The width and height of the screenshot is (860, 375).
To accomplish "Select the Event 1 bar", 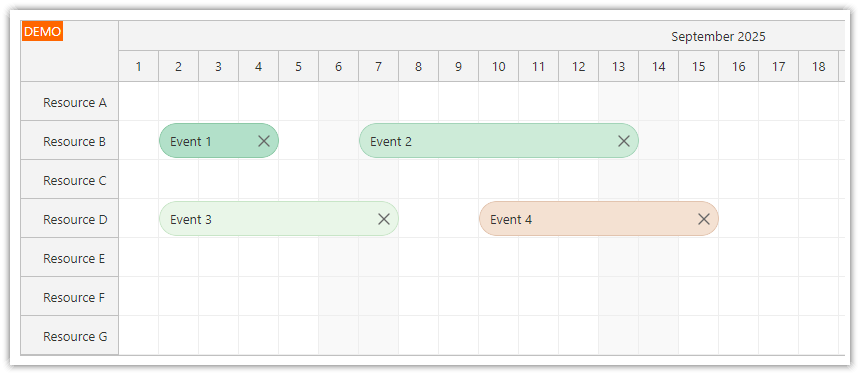I will 219,141.
